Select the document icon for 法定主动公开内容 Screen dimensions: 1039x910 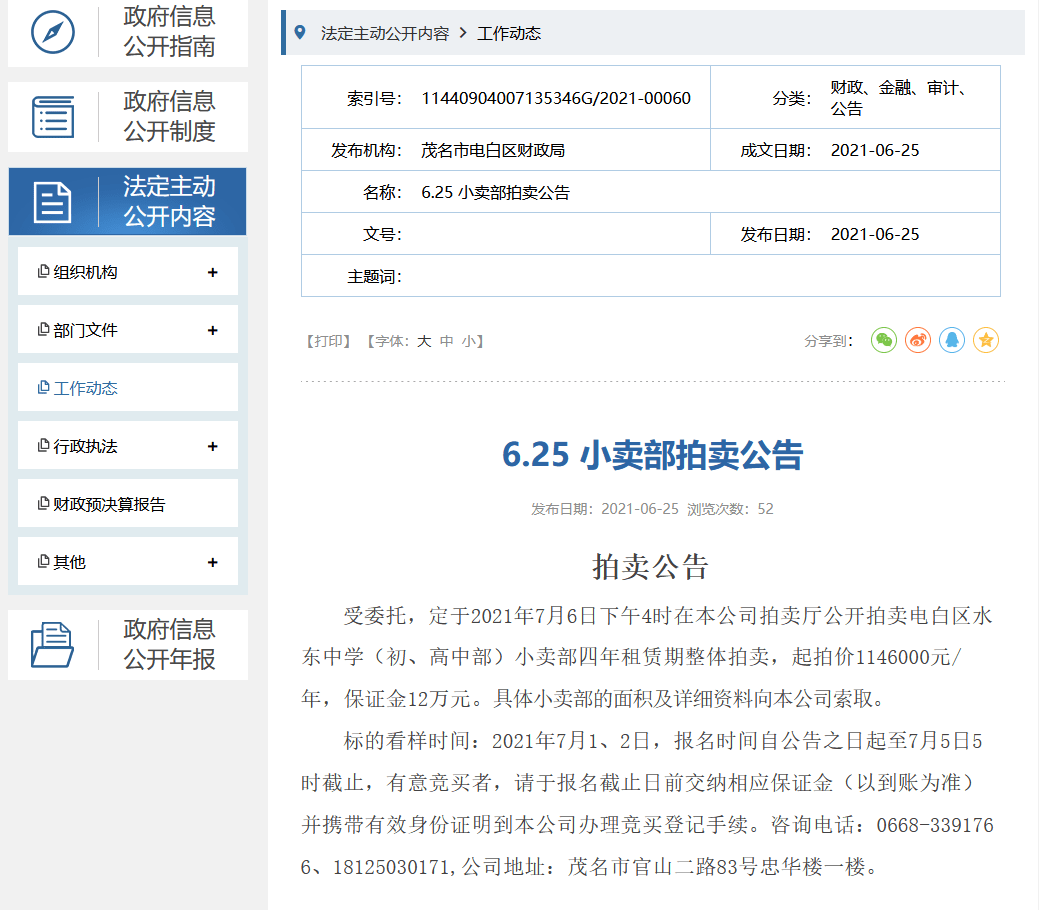tap(52, 202)
